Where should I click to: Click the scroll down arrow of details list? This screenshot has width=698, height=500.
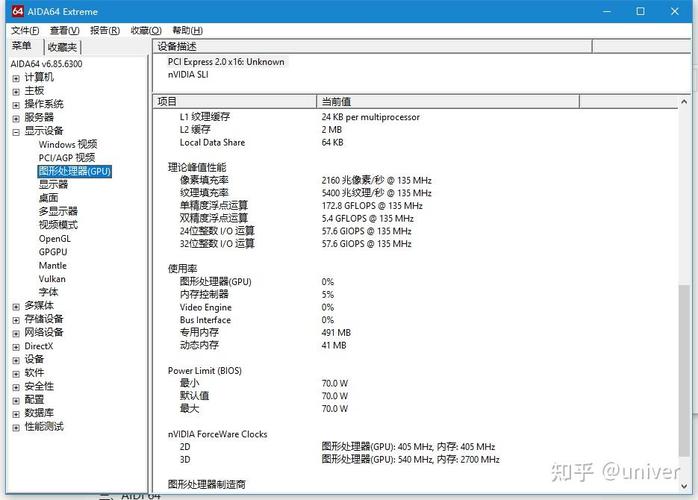pos(685,486)
